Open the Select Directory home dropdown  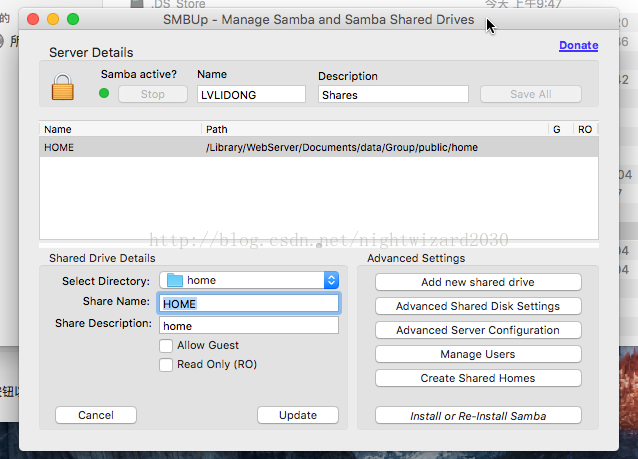point(249,280)
